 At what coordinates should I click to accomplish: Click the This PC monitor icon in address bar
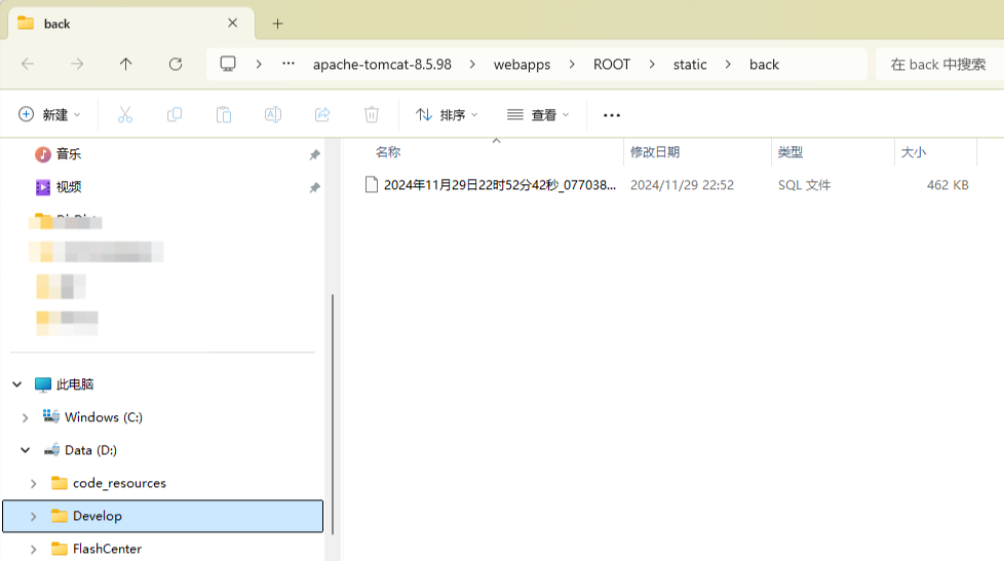tap(228, 64)
